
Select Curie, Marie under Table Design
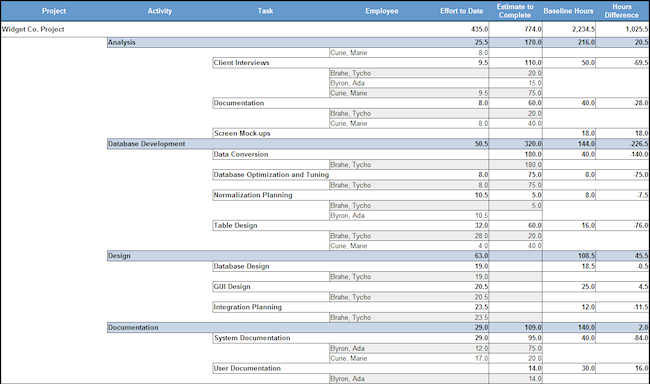pyautogui.click(x=349, y=246)
